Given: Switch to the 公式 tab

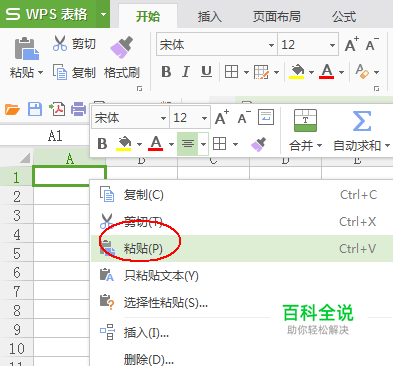Looking at the screenshot, I should click(x=344, y=16).
